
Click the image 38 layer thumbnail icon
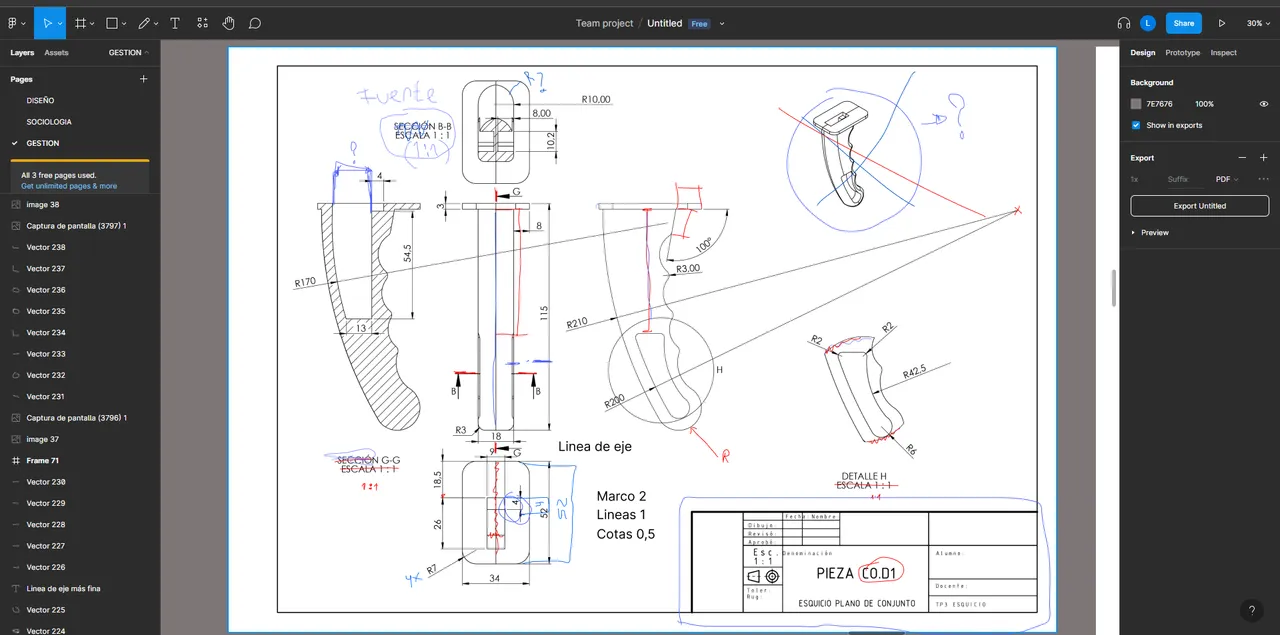tap(15, 205)
